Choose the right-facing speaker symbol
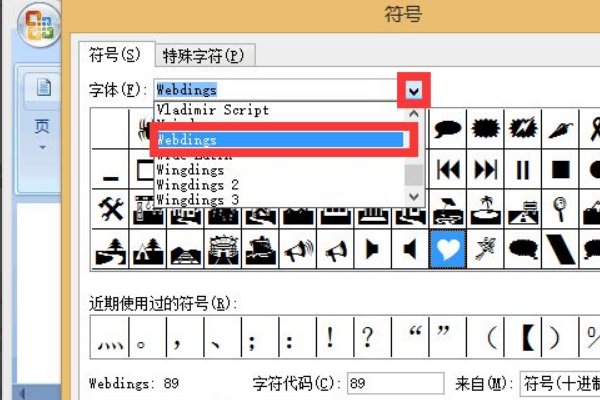The height and width of the screenshot is (400, 600). [373, 250]
